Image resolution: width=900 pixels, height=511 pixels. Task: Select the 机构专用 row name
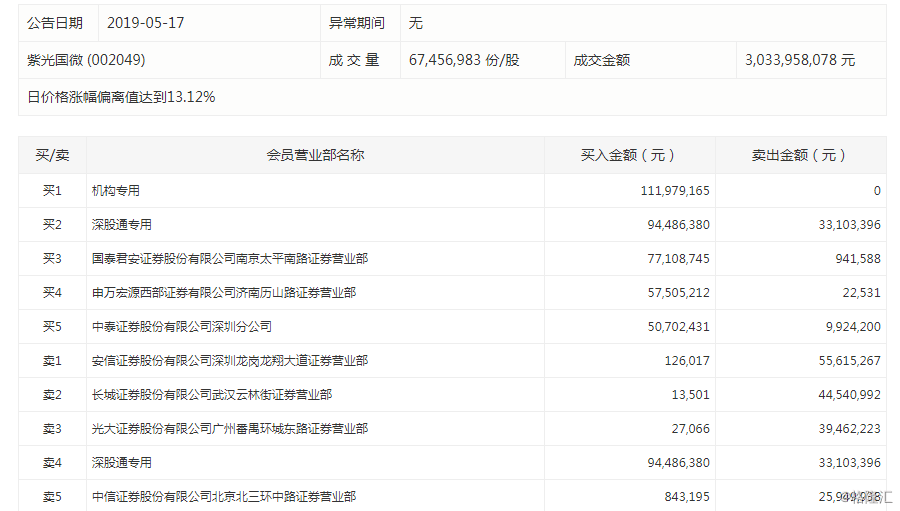click(115, 191)
